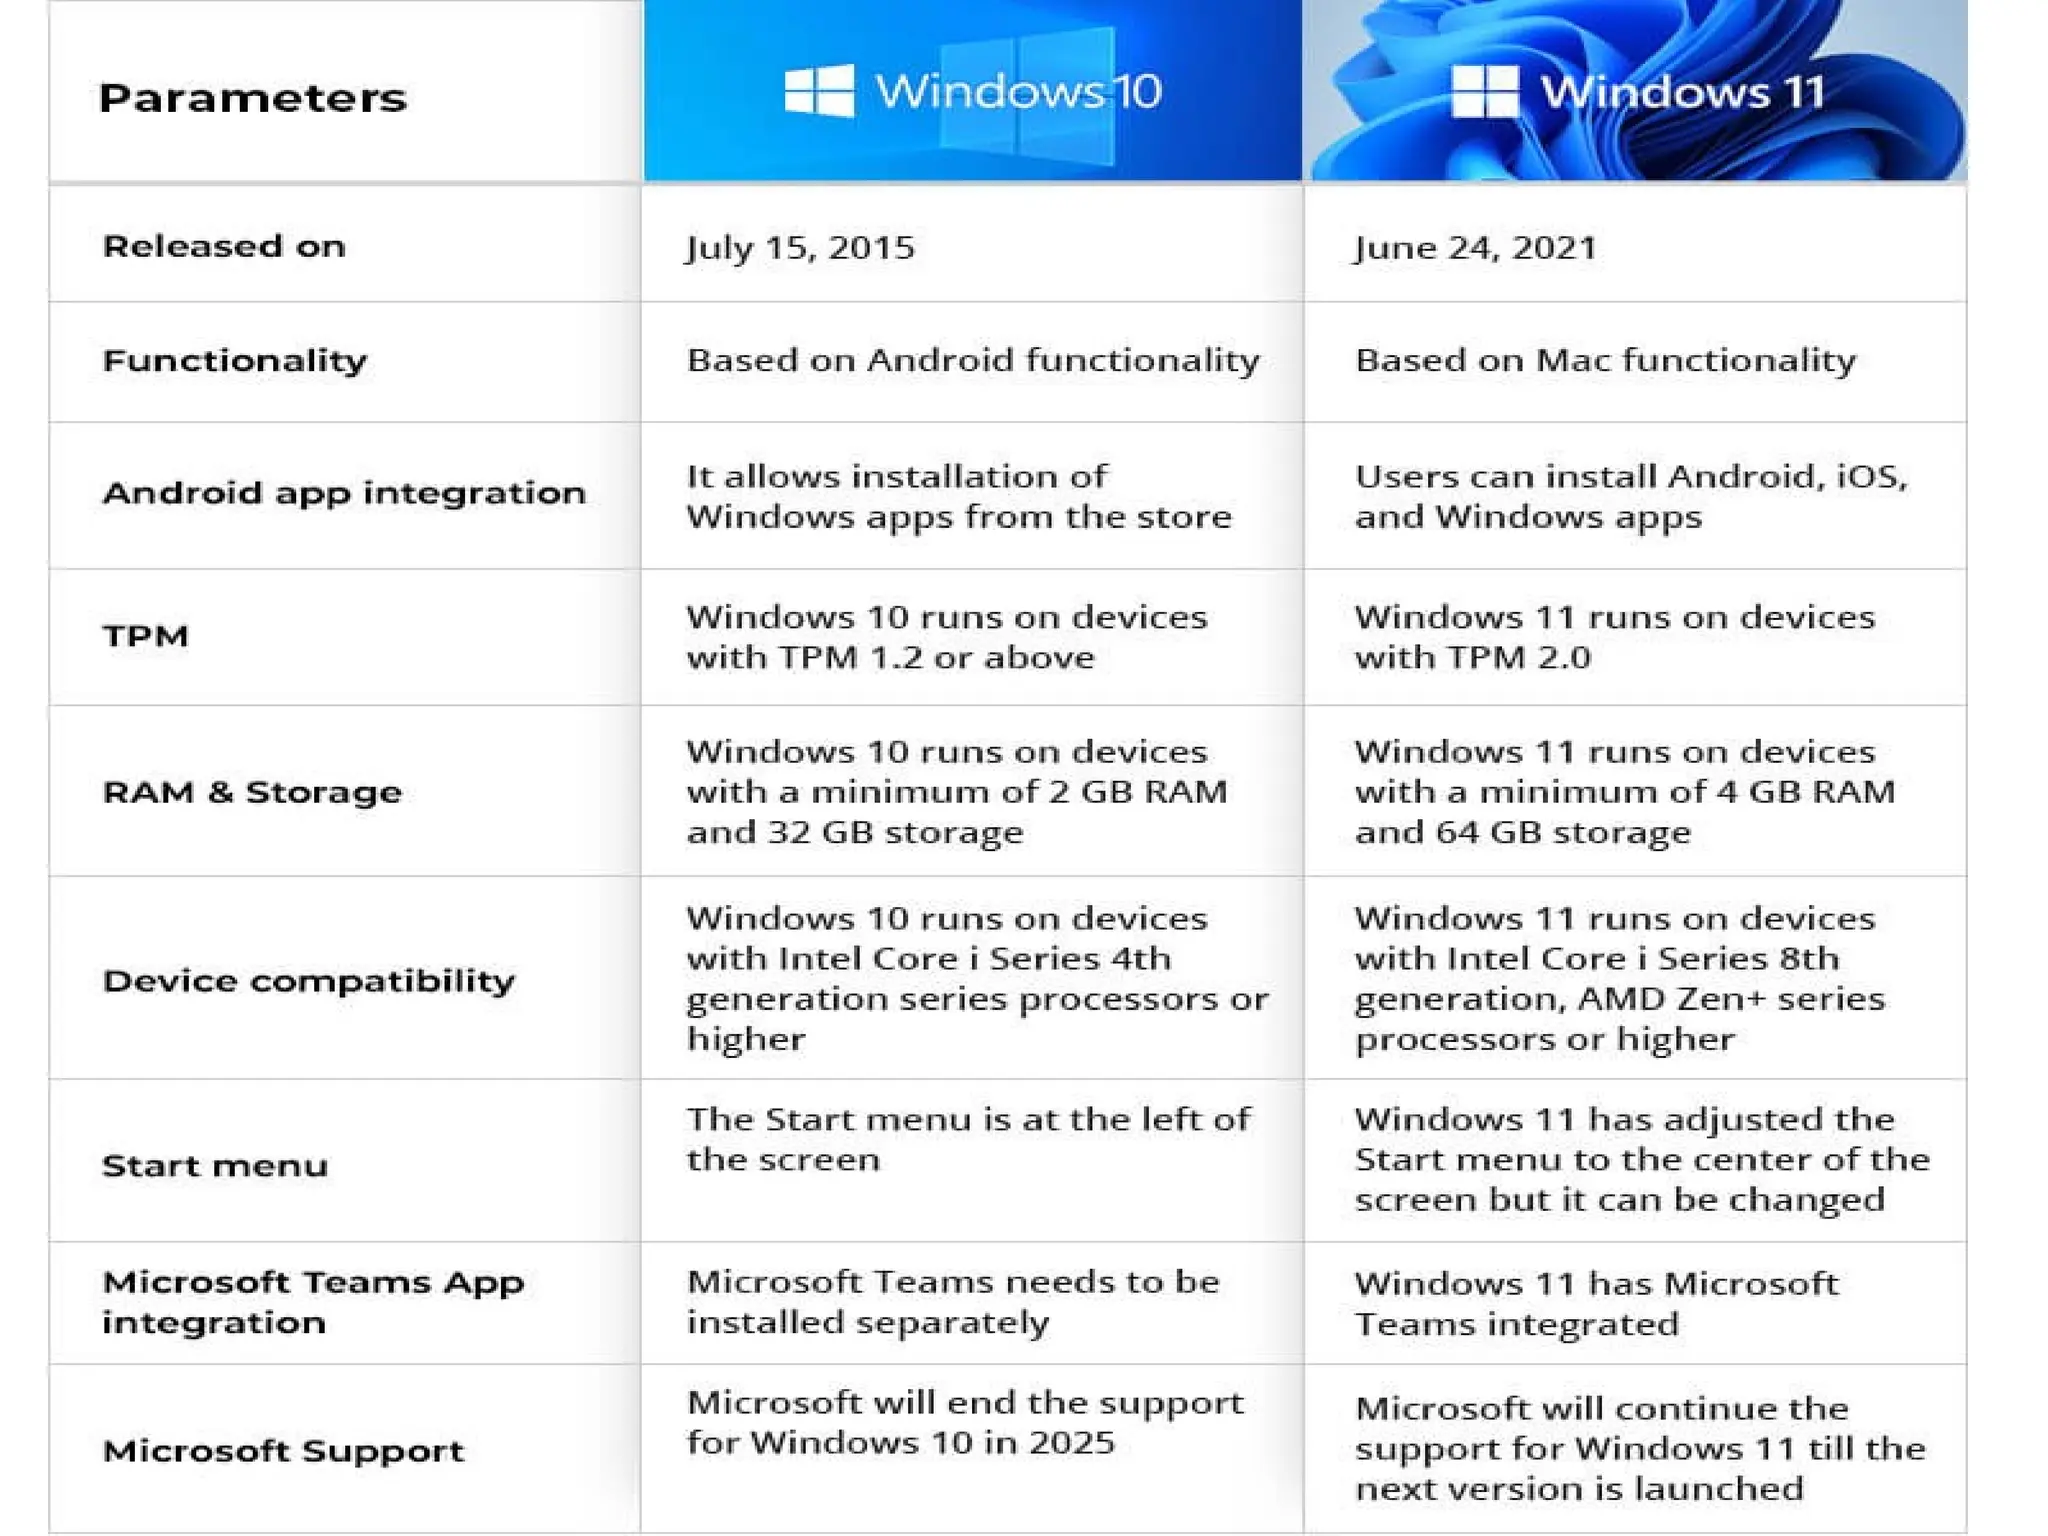The height and width of the screenshot is (1536, 2048).
Task: Select the 'Start menu' row label
Action: pos(215,1166)
